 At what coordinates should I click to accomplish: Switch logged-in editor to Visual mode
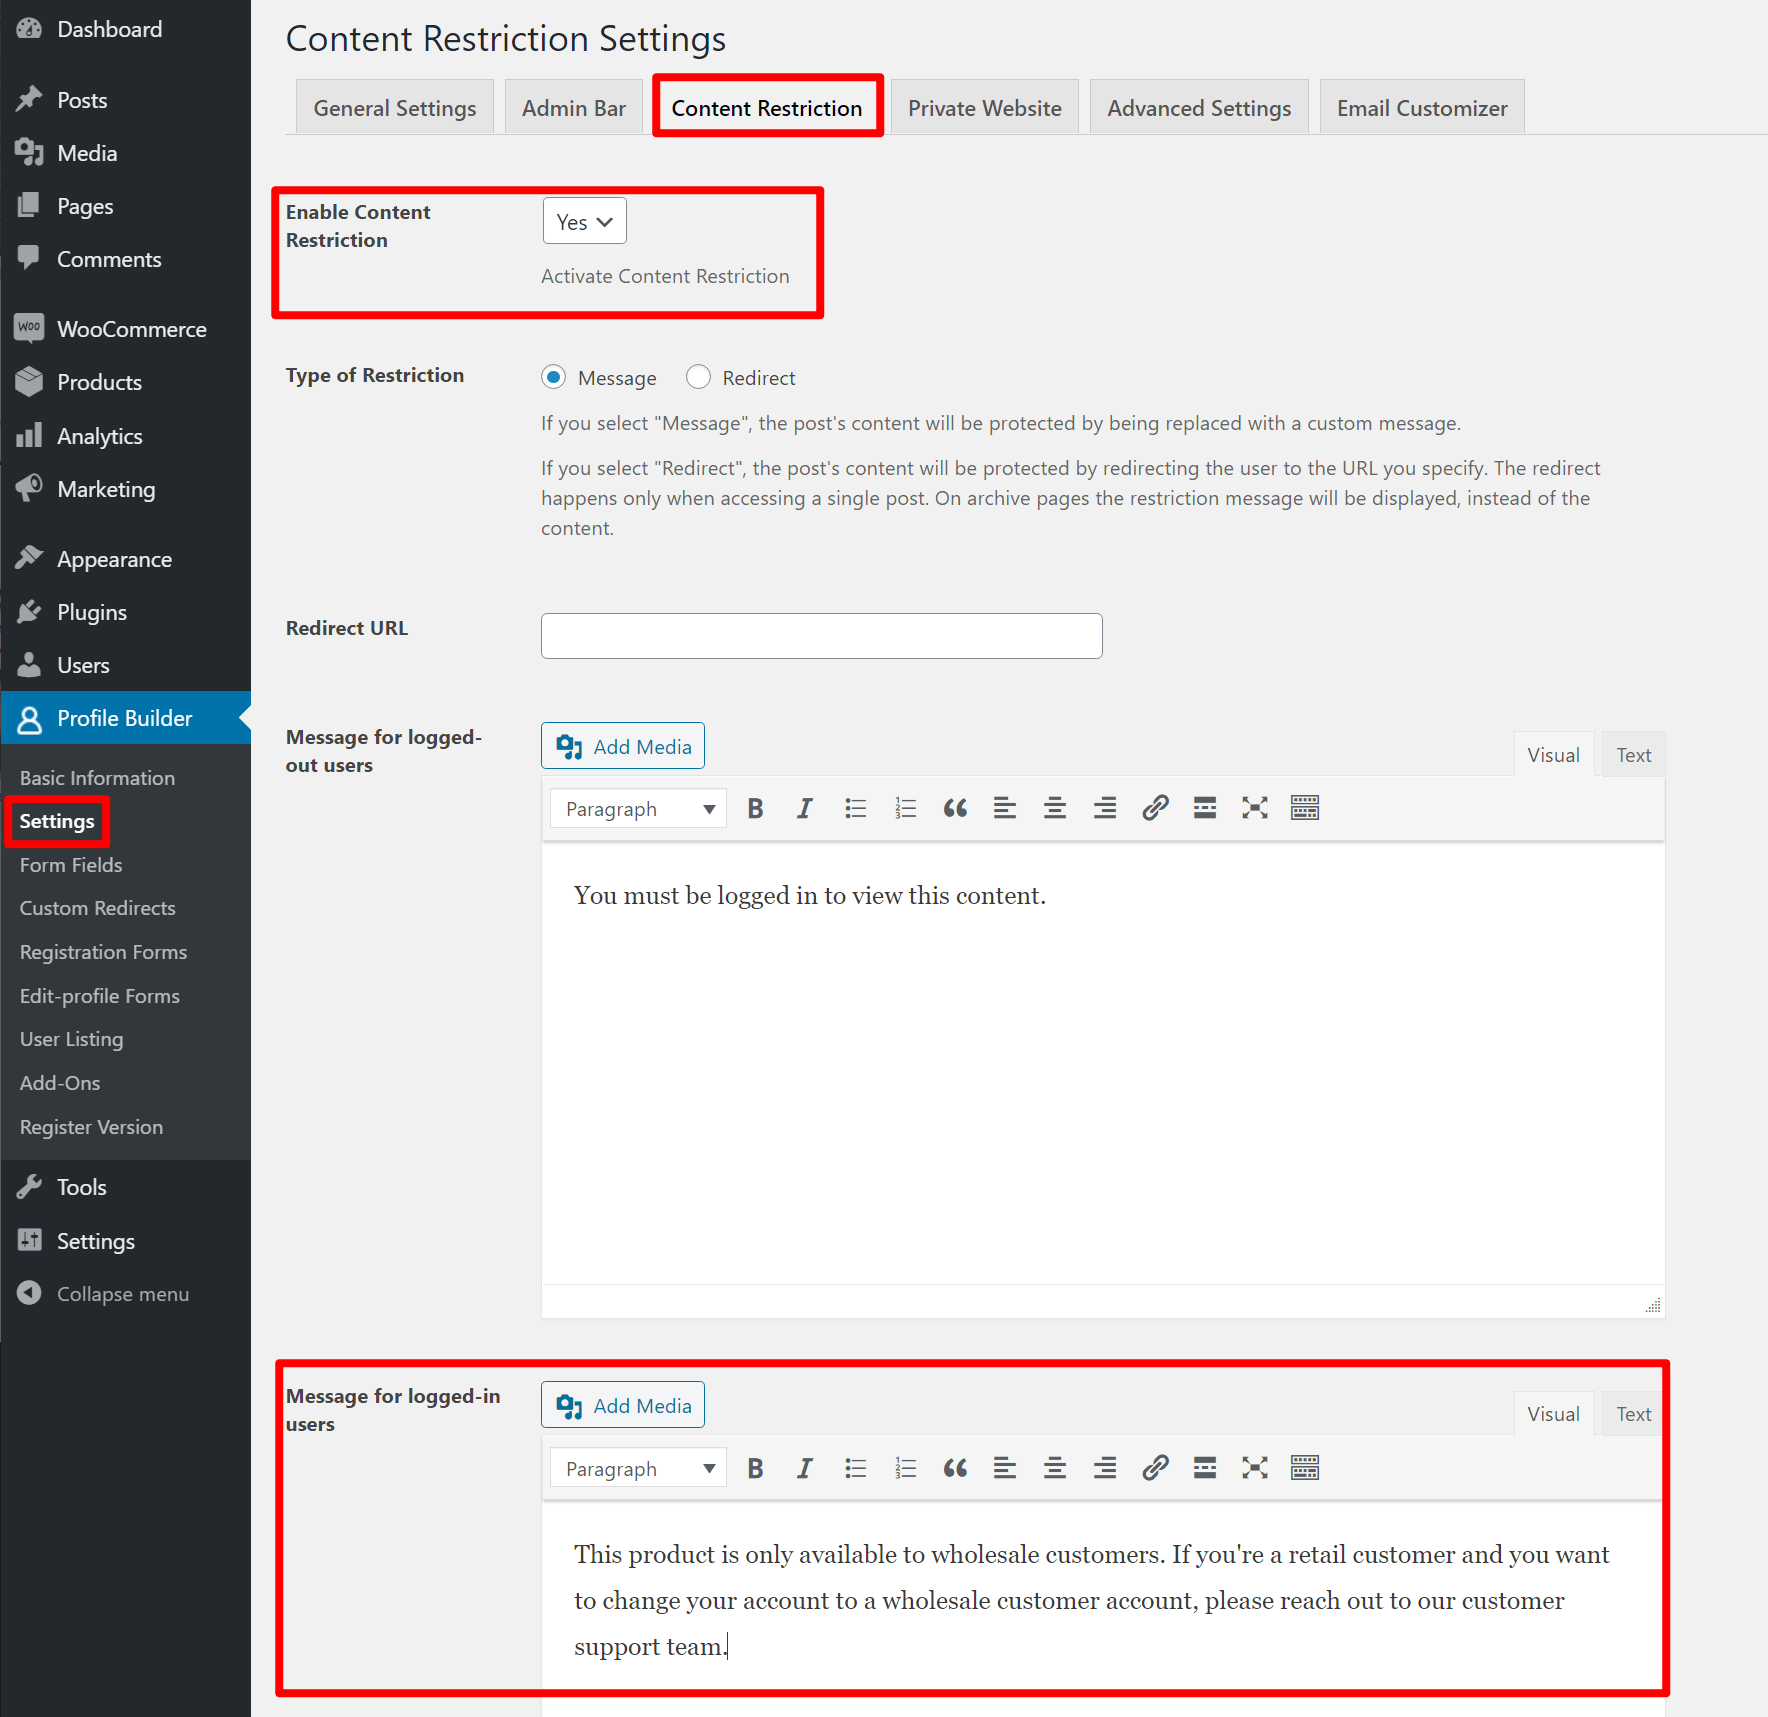coord(1553,1414)
